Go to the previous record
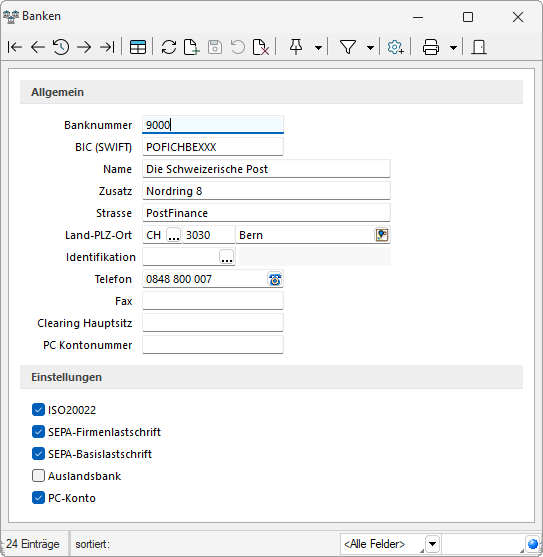This screenshot has width=543, height=557. (x=38, y=47)
